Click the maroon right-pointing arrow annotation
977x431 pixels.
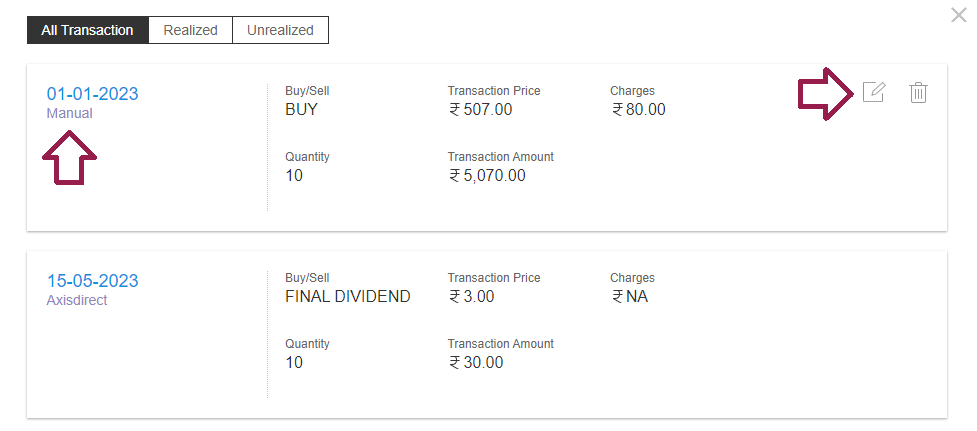pos(826,93)
